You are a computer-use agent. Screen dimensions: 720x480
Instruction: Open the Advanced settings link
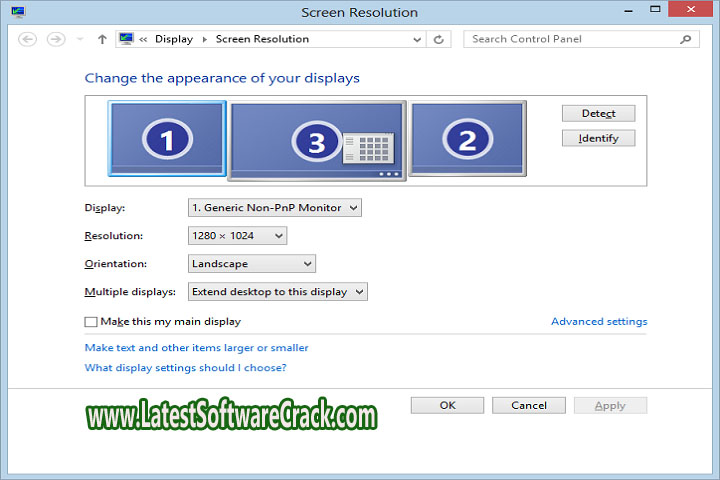599,322
